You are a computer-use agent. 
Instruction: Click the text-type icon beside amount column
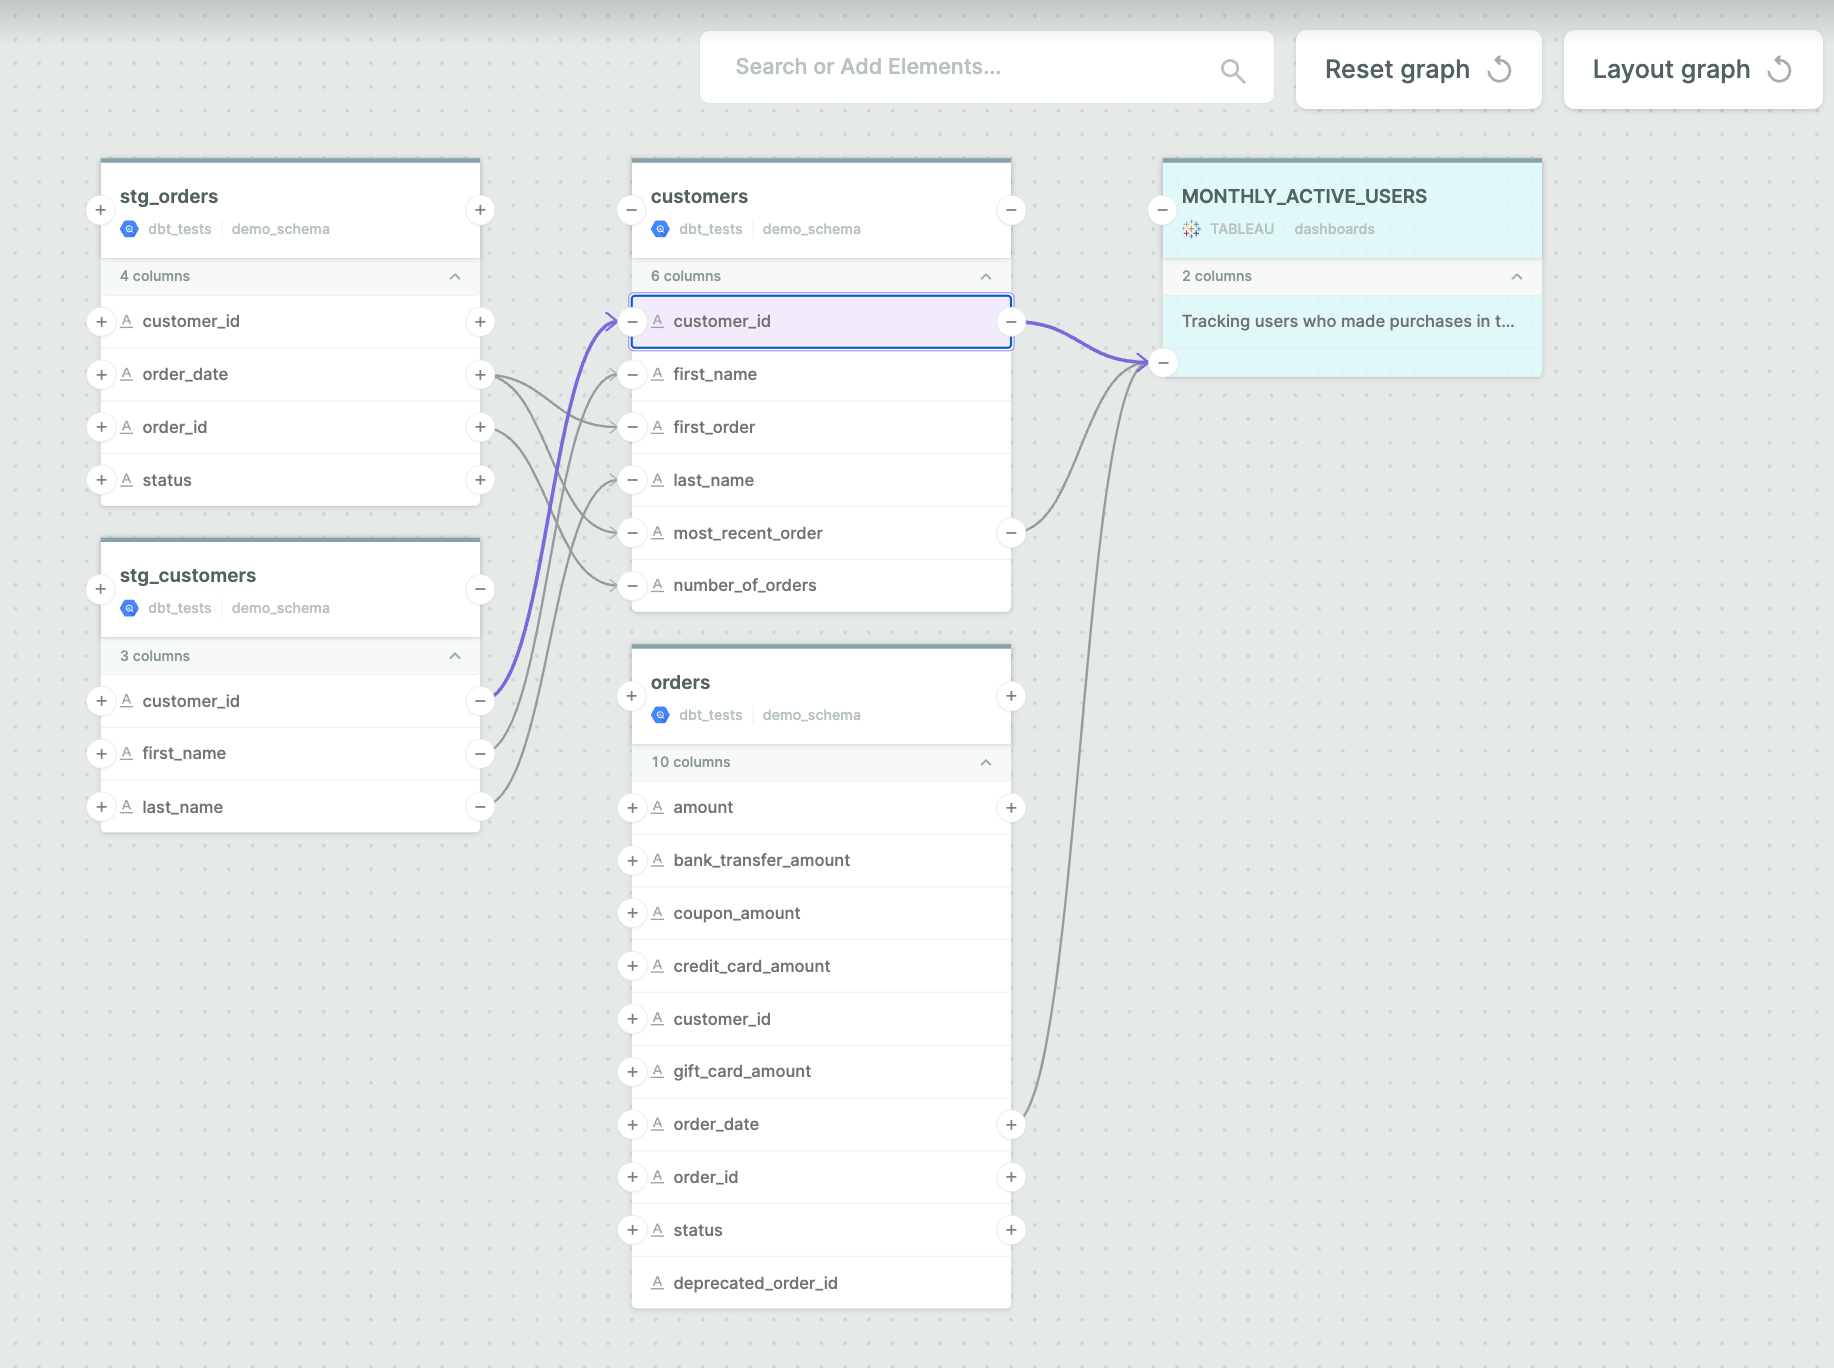click(x=657, y=807)
